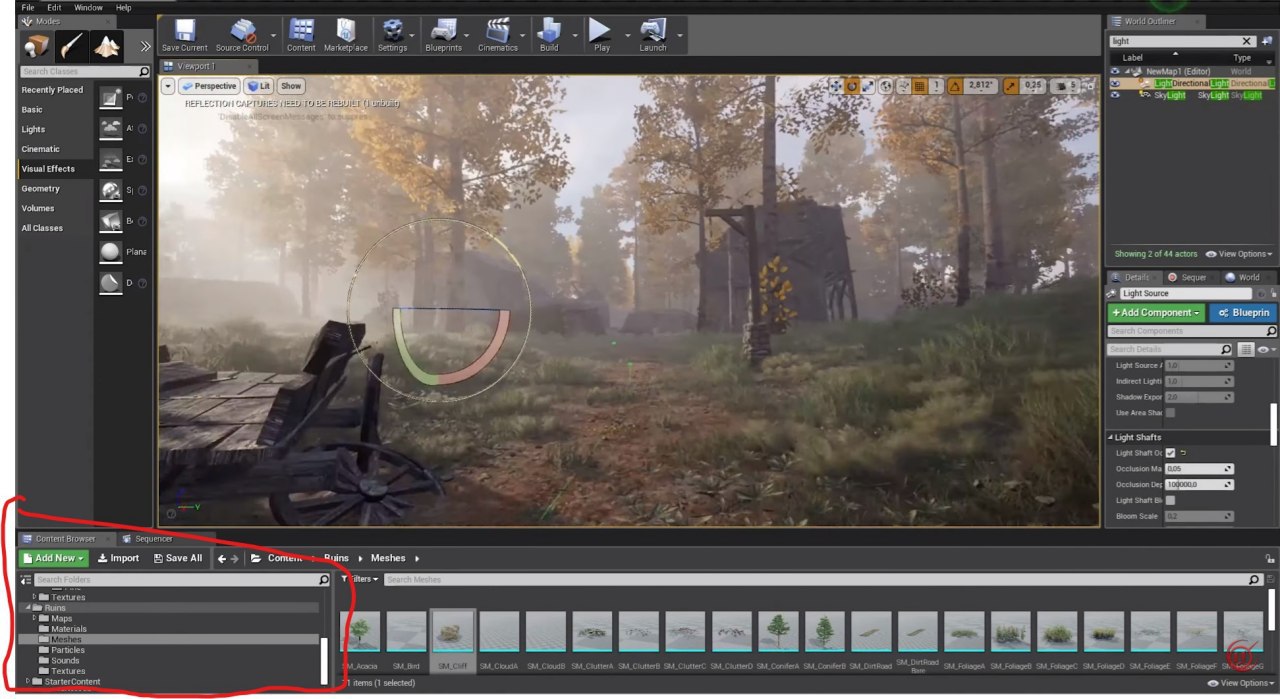Collapse the Ruins folder tree arrow
The width and height of the screenshot is (1280, 699).
point(27,608)
